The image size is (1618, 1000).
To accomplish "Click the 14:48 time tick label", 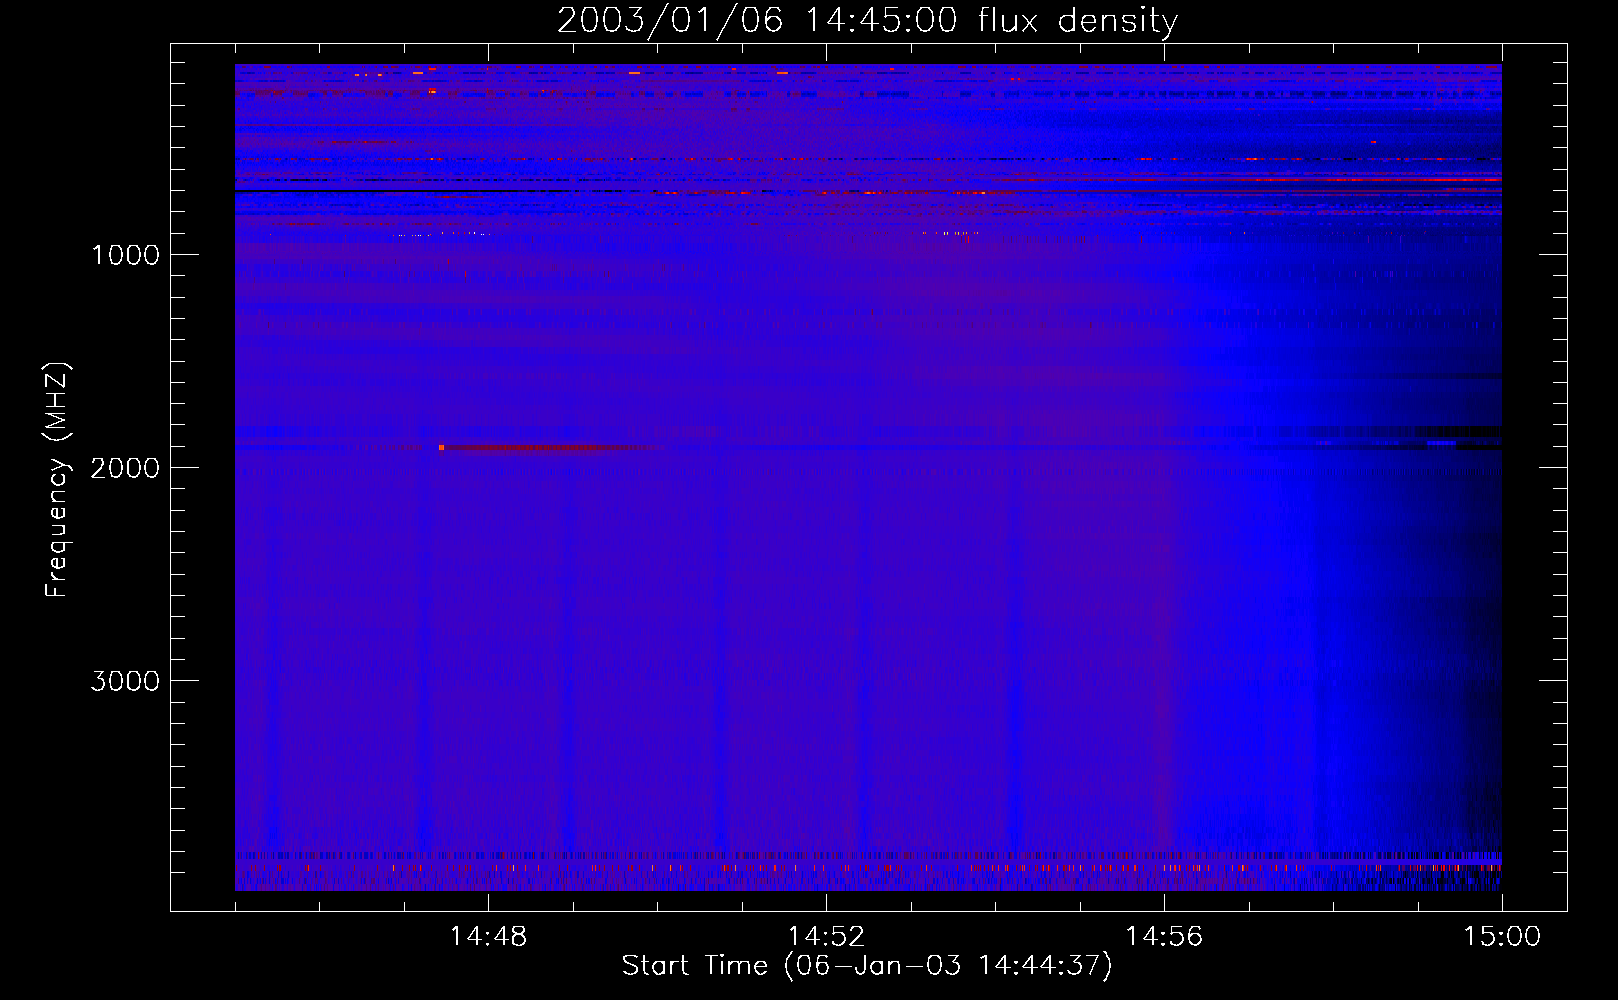I will 488,937.
